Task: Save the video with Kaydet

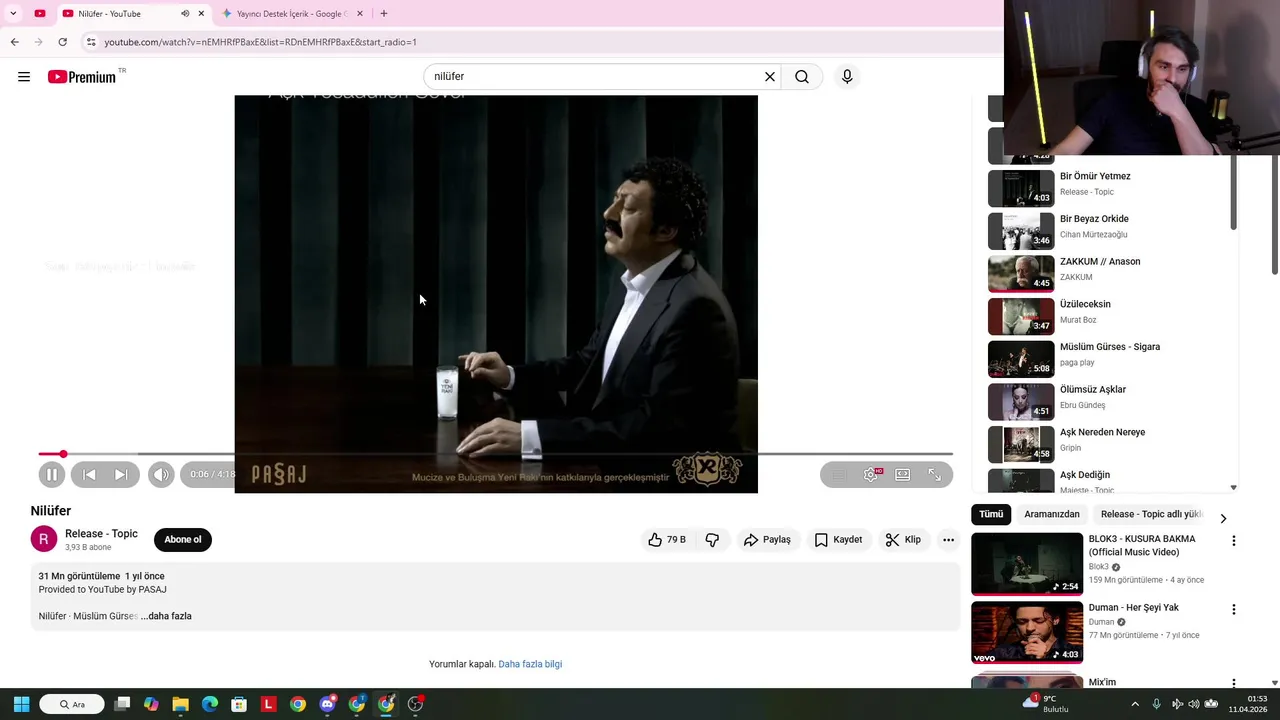Action: coord(838,540)
